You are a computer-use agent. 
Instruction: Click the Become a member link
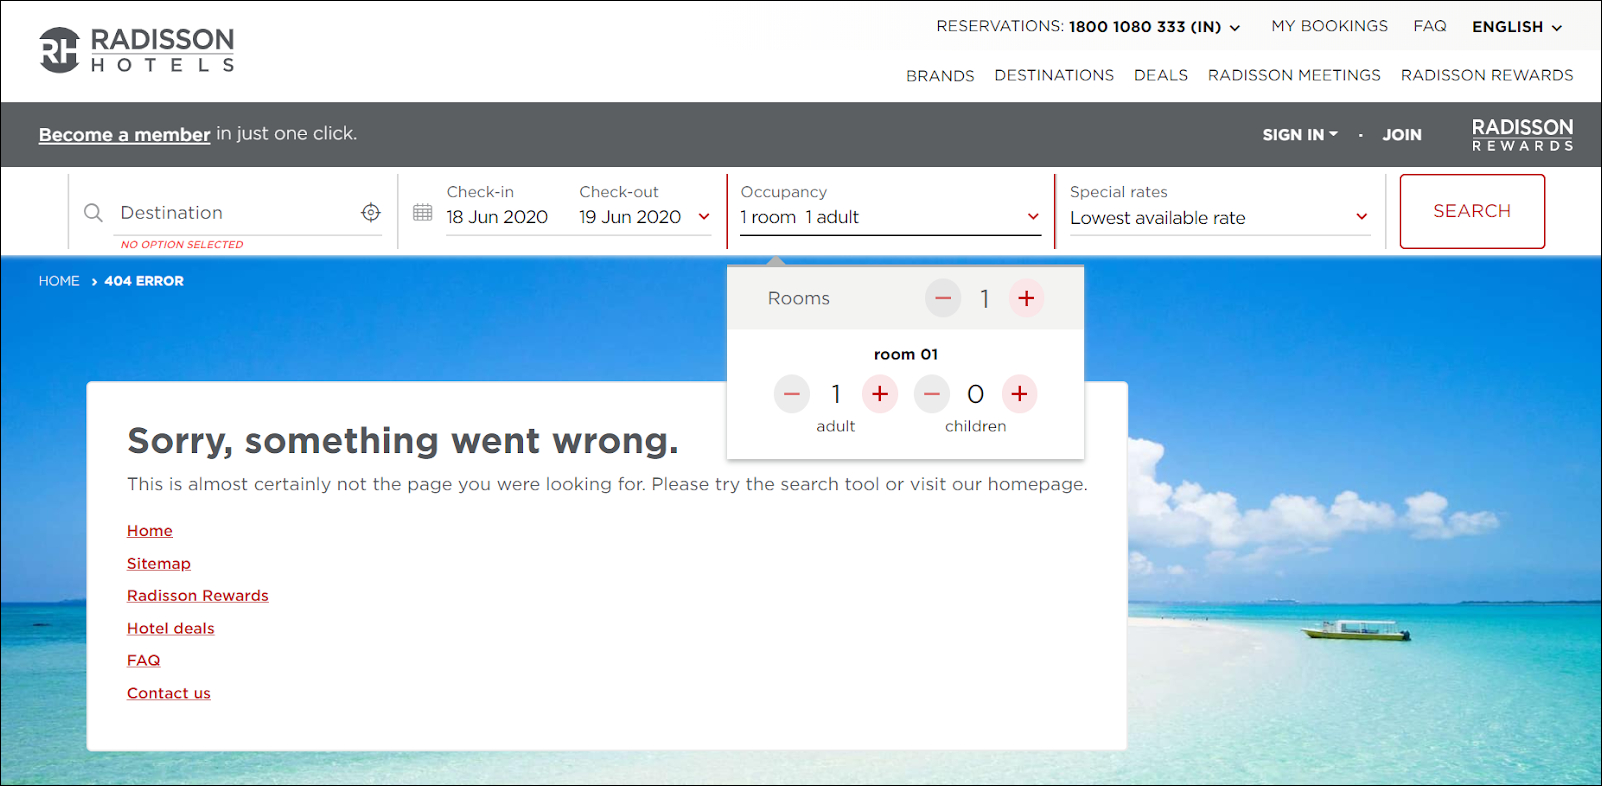point(124,134)
